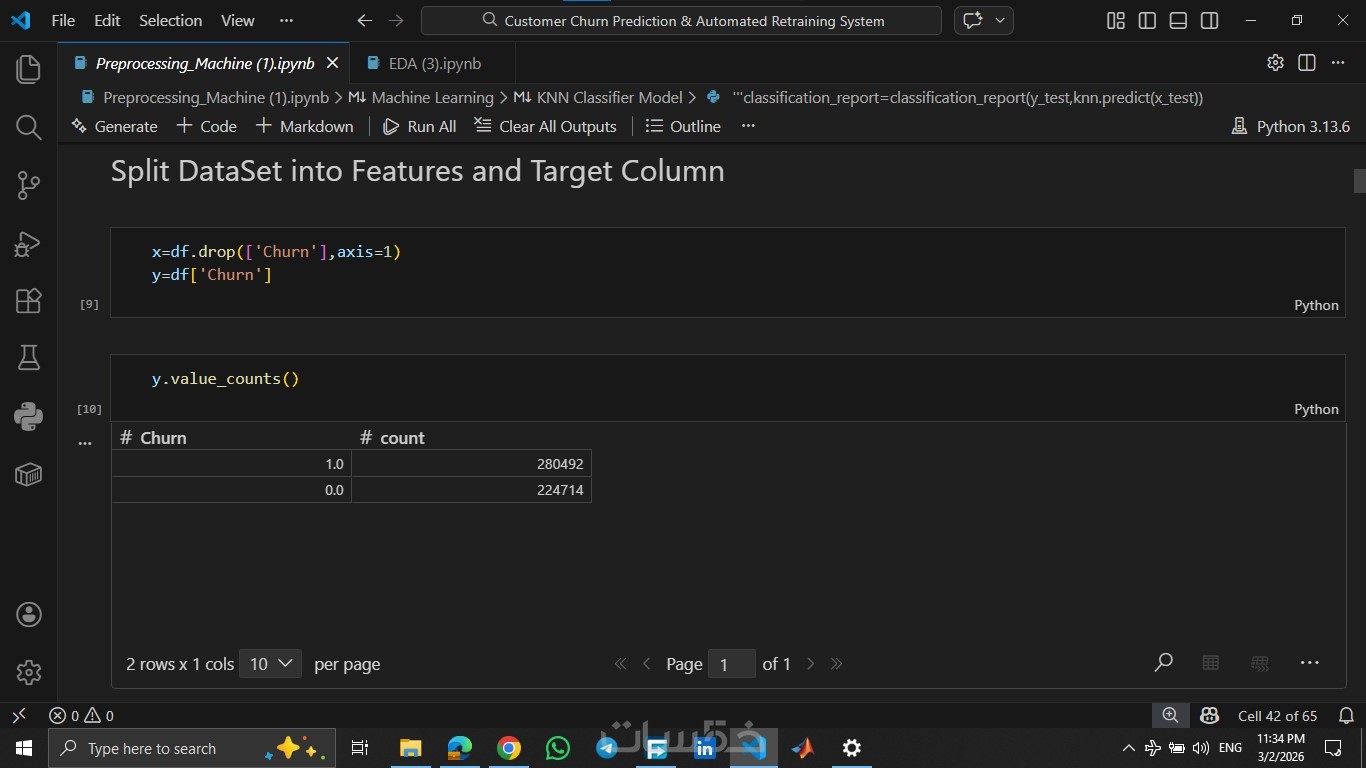The width and height of the screenshot is (1366, 768).
Task: Open the Extensions view
Action: click(x=28, y=301)
